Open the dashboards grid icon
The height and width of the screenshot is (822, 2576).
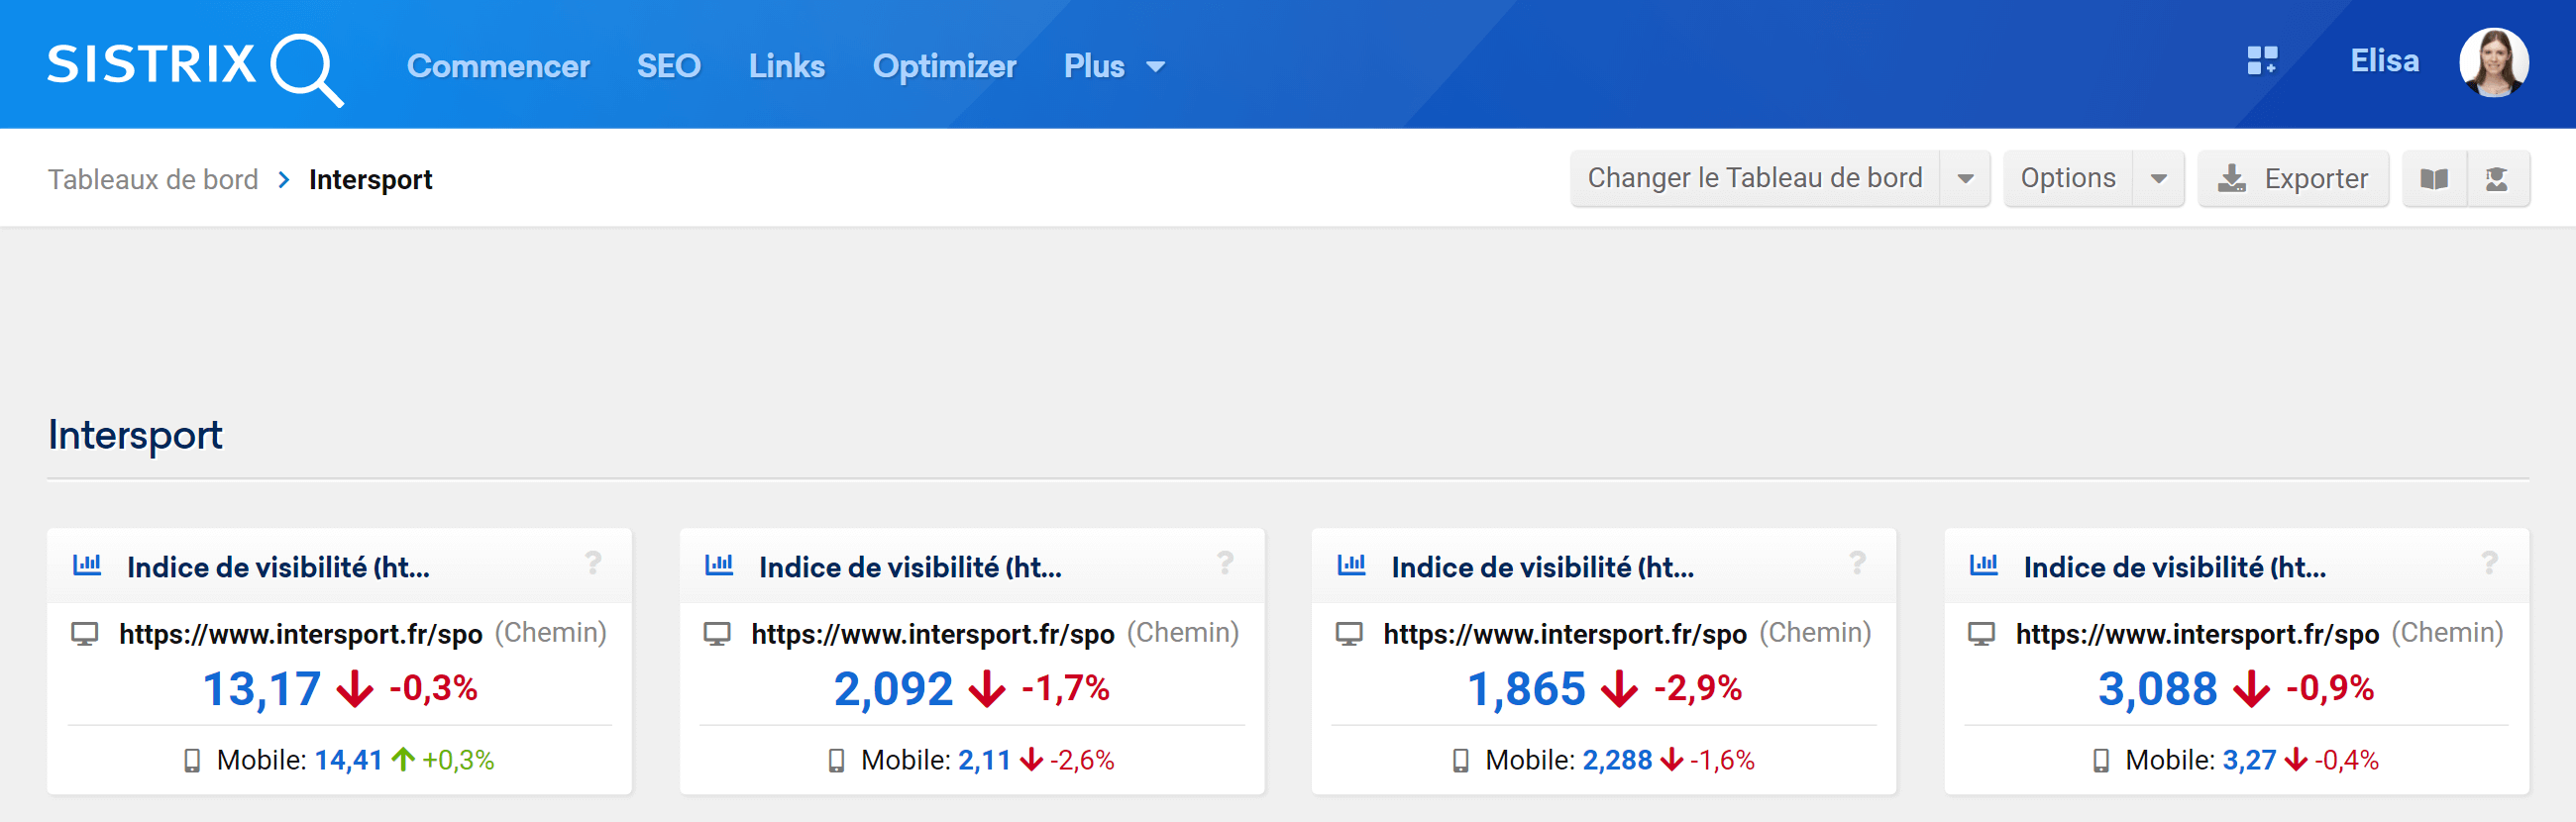click(x=2262, y=61)
